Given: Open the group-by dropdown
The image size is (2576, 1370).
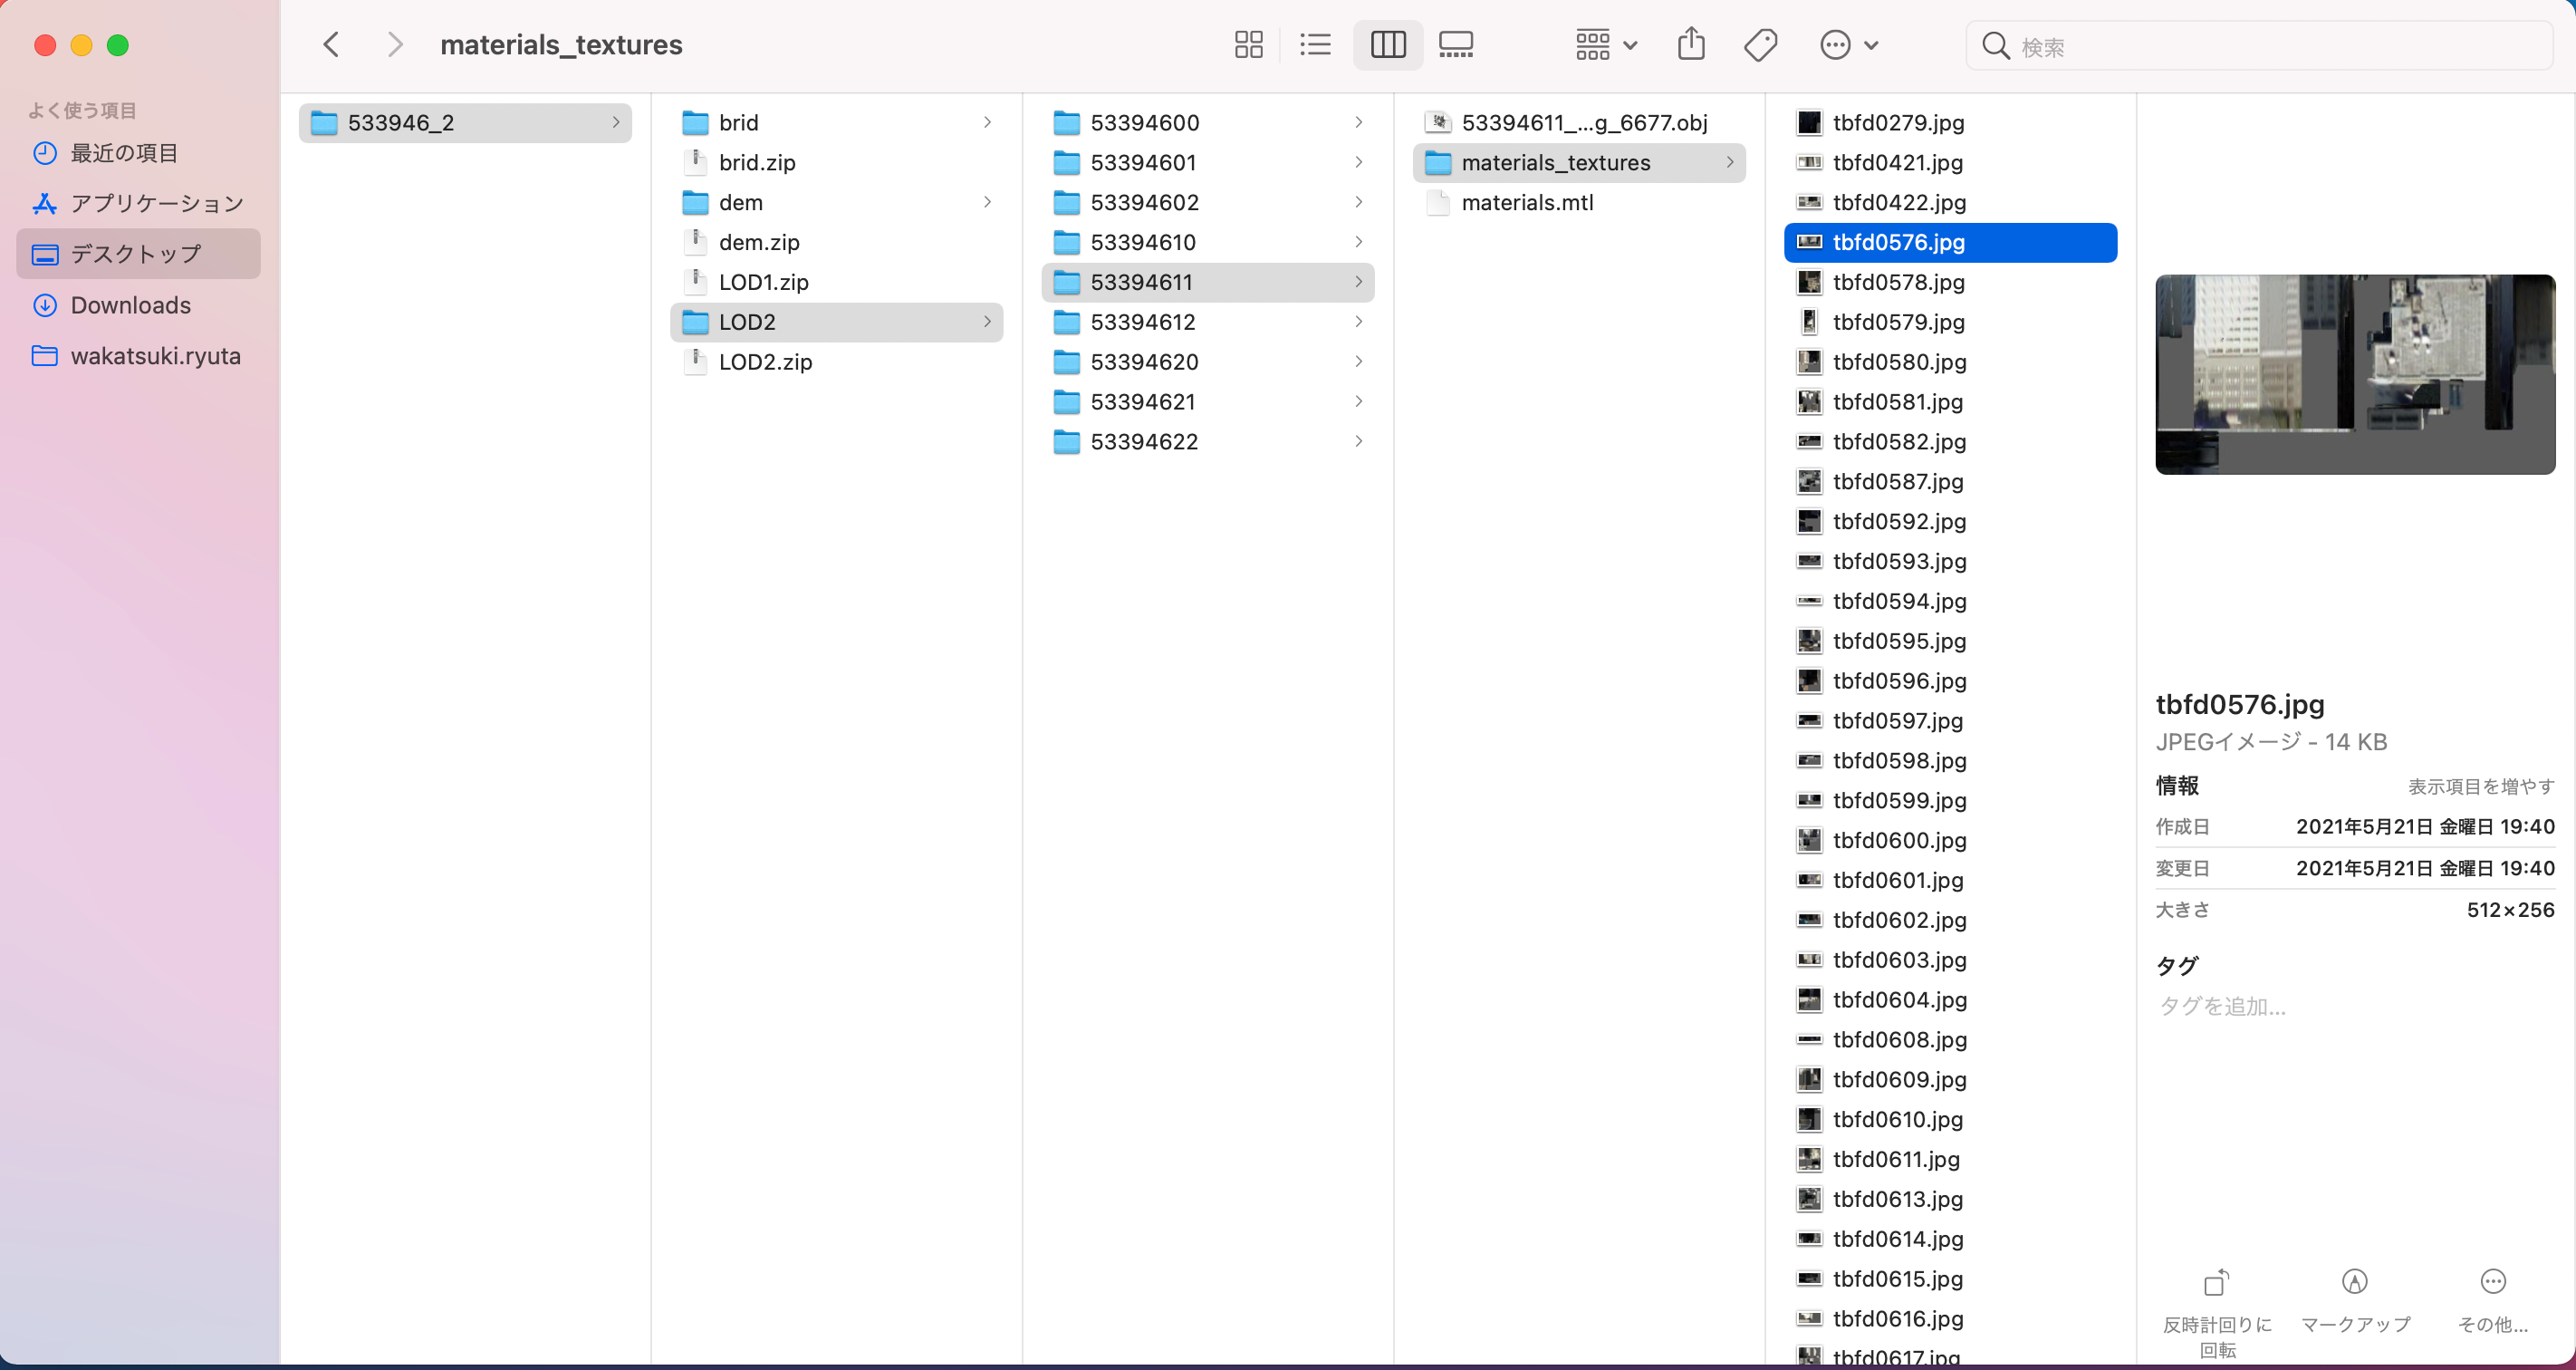Looking at the screenshot, I should point(1605,45).
